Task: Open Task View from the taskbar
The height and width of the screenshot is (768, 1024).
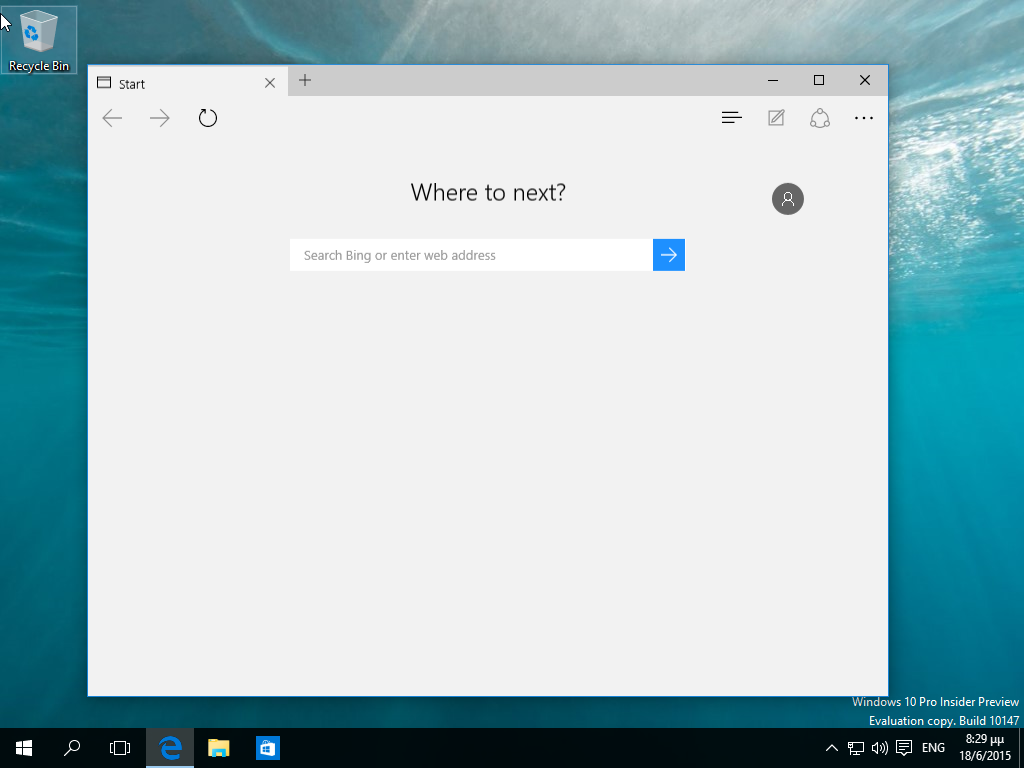Action: coord(120,748)
